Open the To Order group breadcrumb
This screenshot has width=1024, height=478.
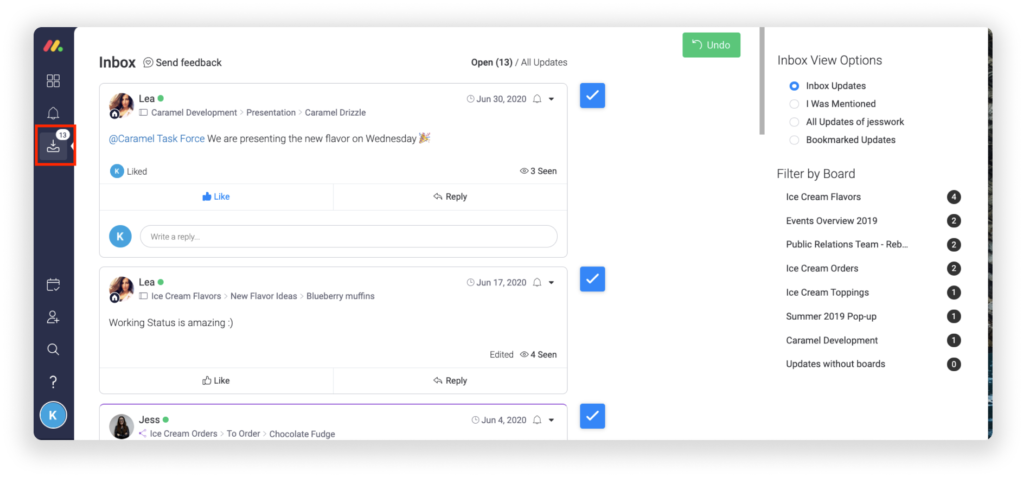tap(244, 434)
